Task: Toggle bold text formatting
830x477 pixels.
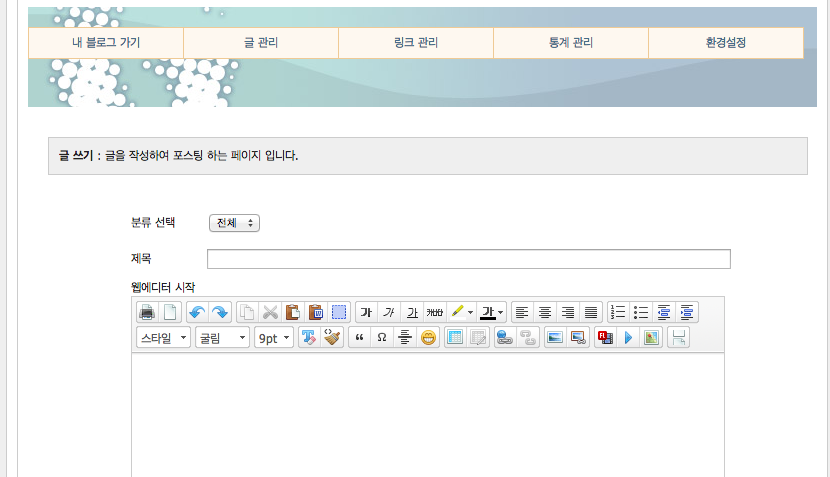Action: point(366,312)
